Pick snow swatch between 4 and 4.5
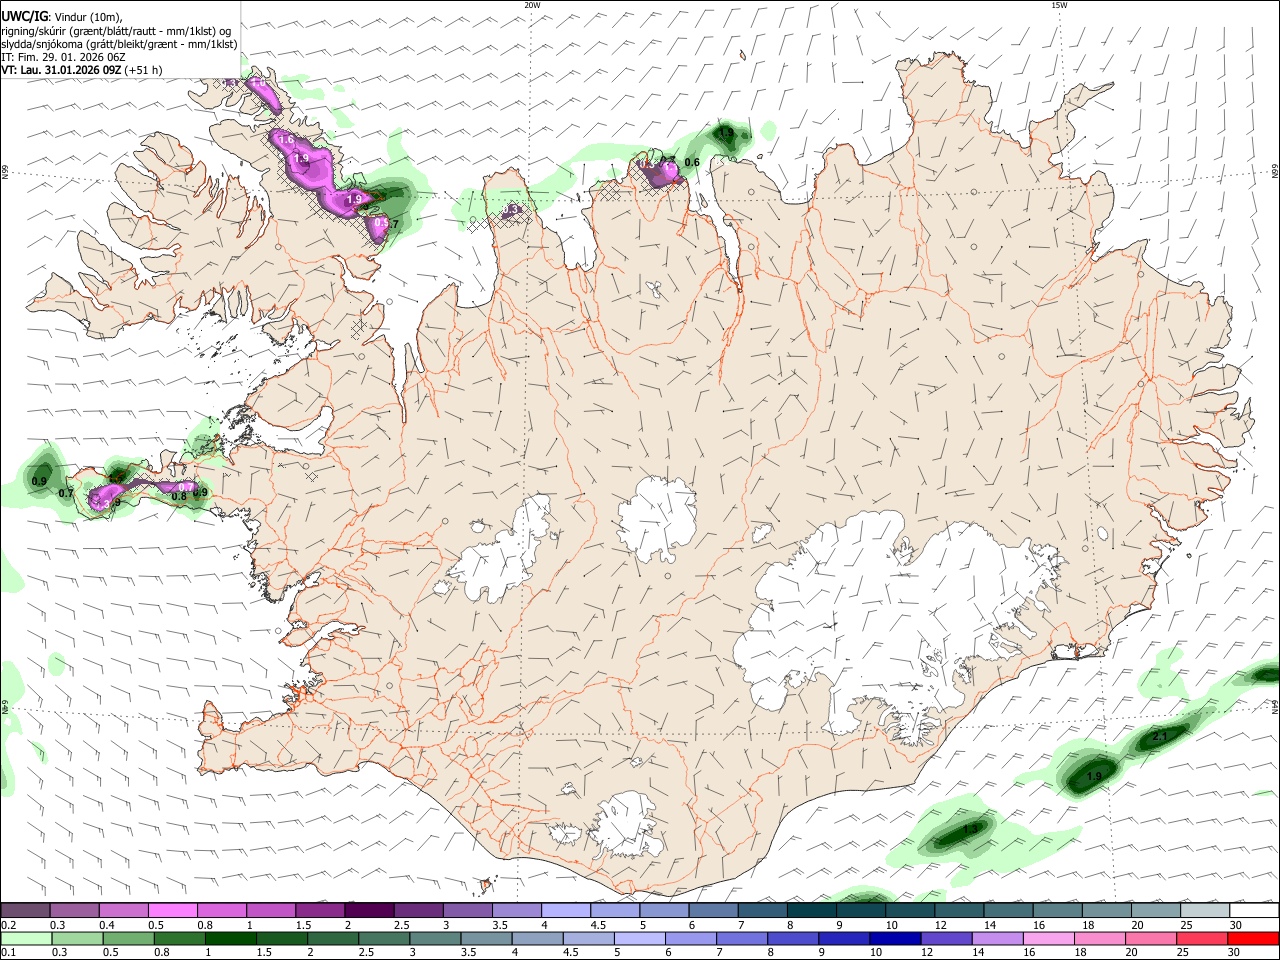Image resolution: width=1280 pixels, height=960 pixels. (x=566, y=910)
